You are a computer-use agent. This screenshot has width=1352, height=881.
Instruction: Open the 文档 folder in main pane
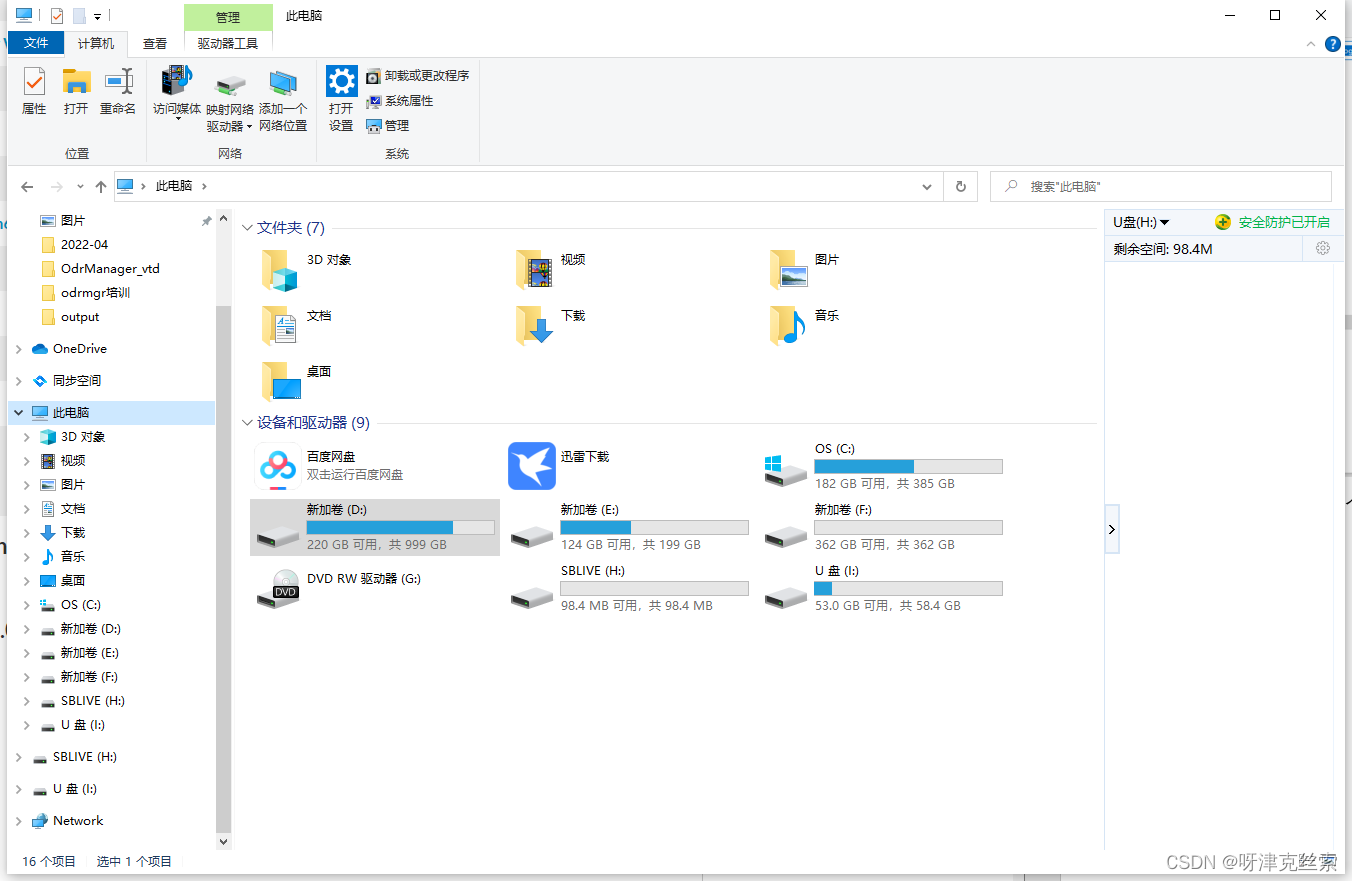[296, 326]
